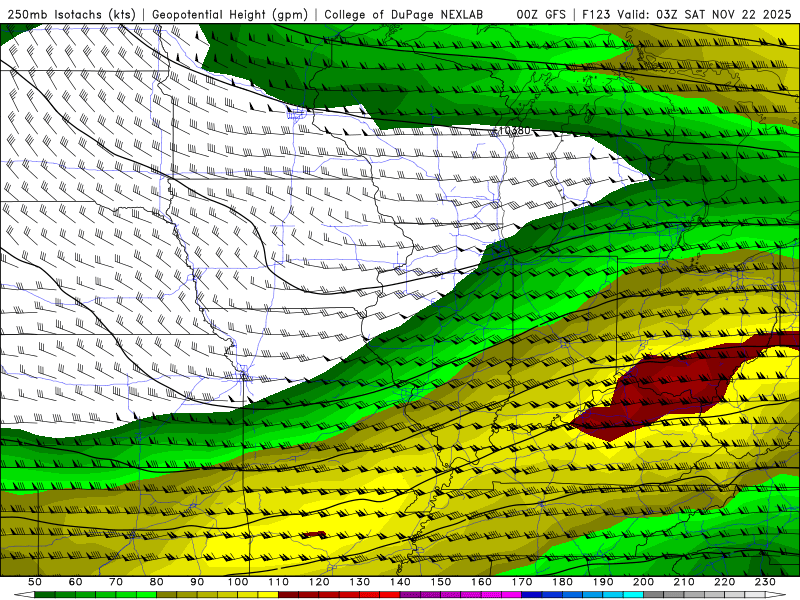This screenshot has height=600, width=800.
Task: Click the 60 value on the color scale
Action: click(x=76, y=582)
